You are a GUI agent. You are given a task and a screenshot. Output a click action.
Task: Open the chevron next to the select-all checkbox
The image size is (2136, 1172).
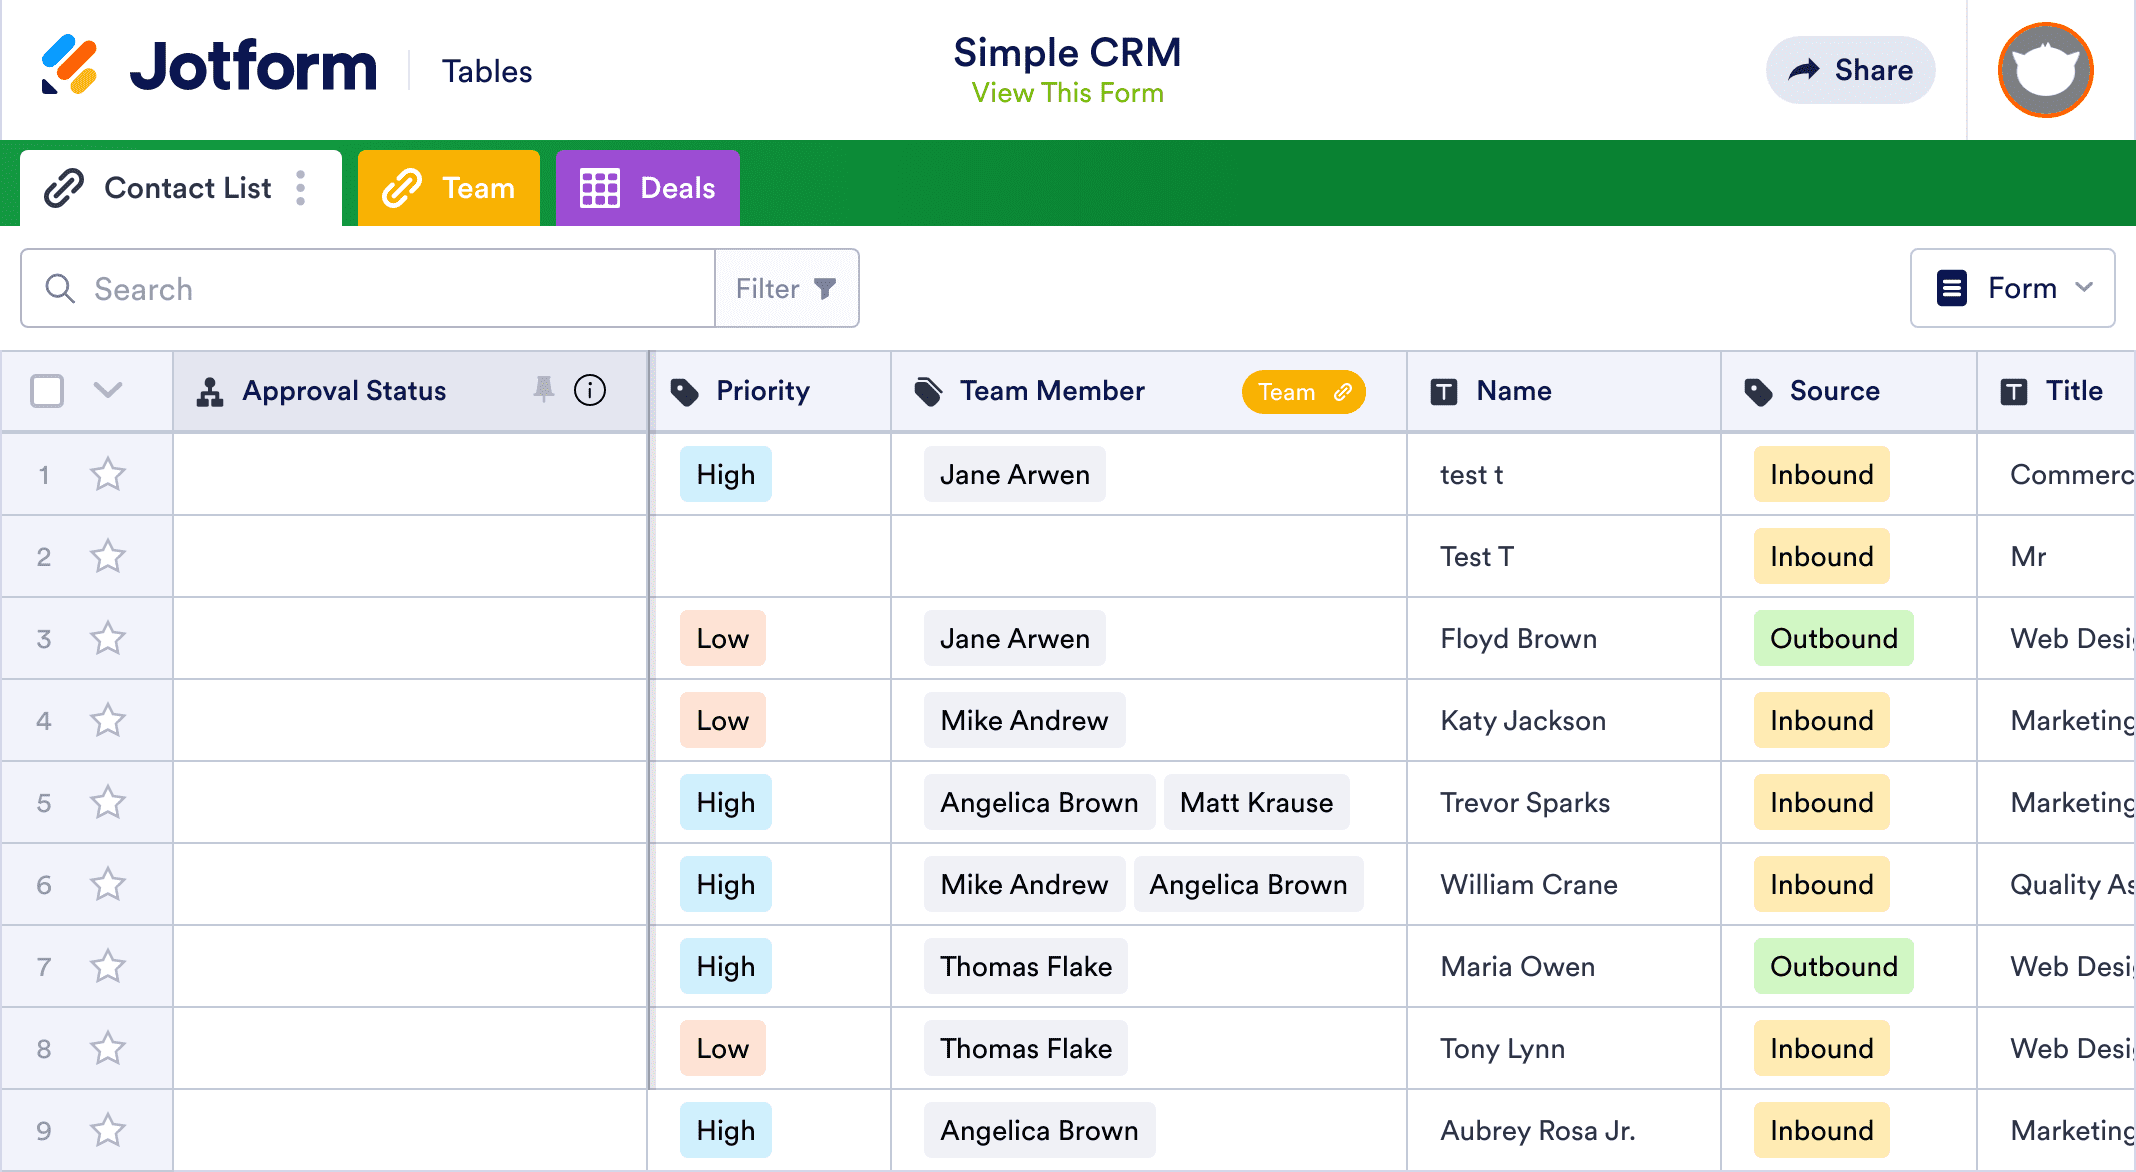(x=108, y=391)
